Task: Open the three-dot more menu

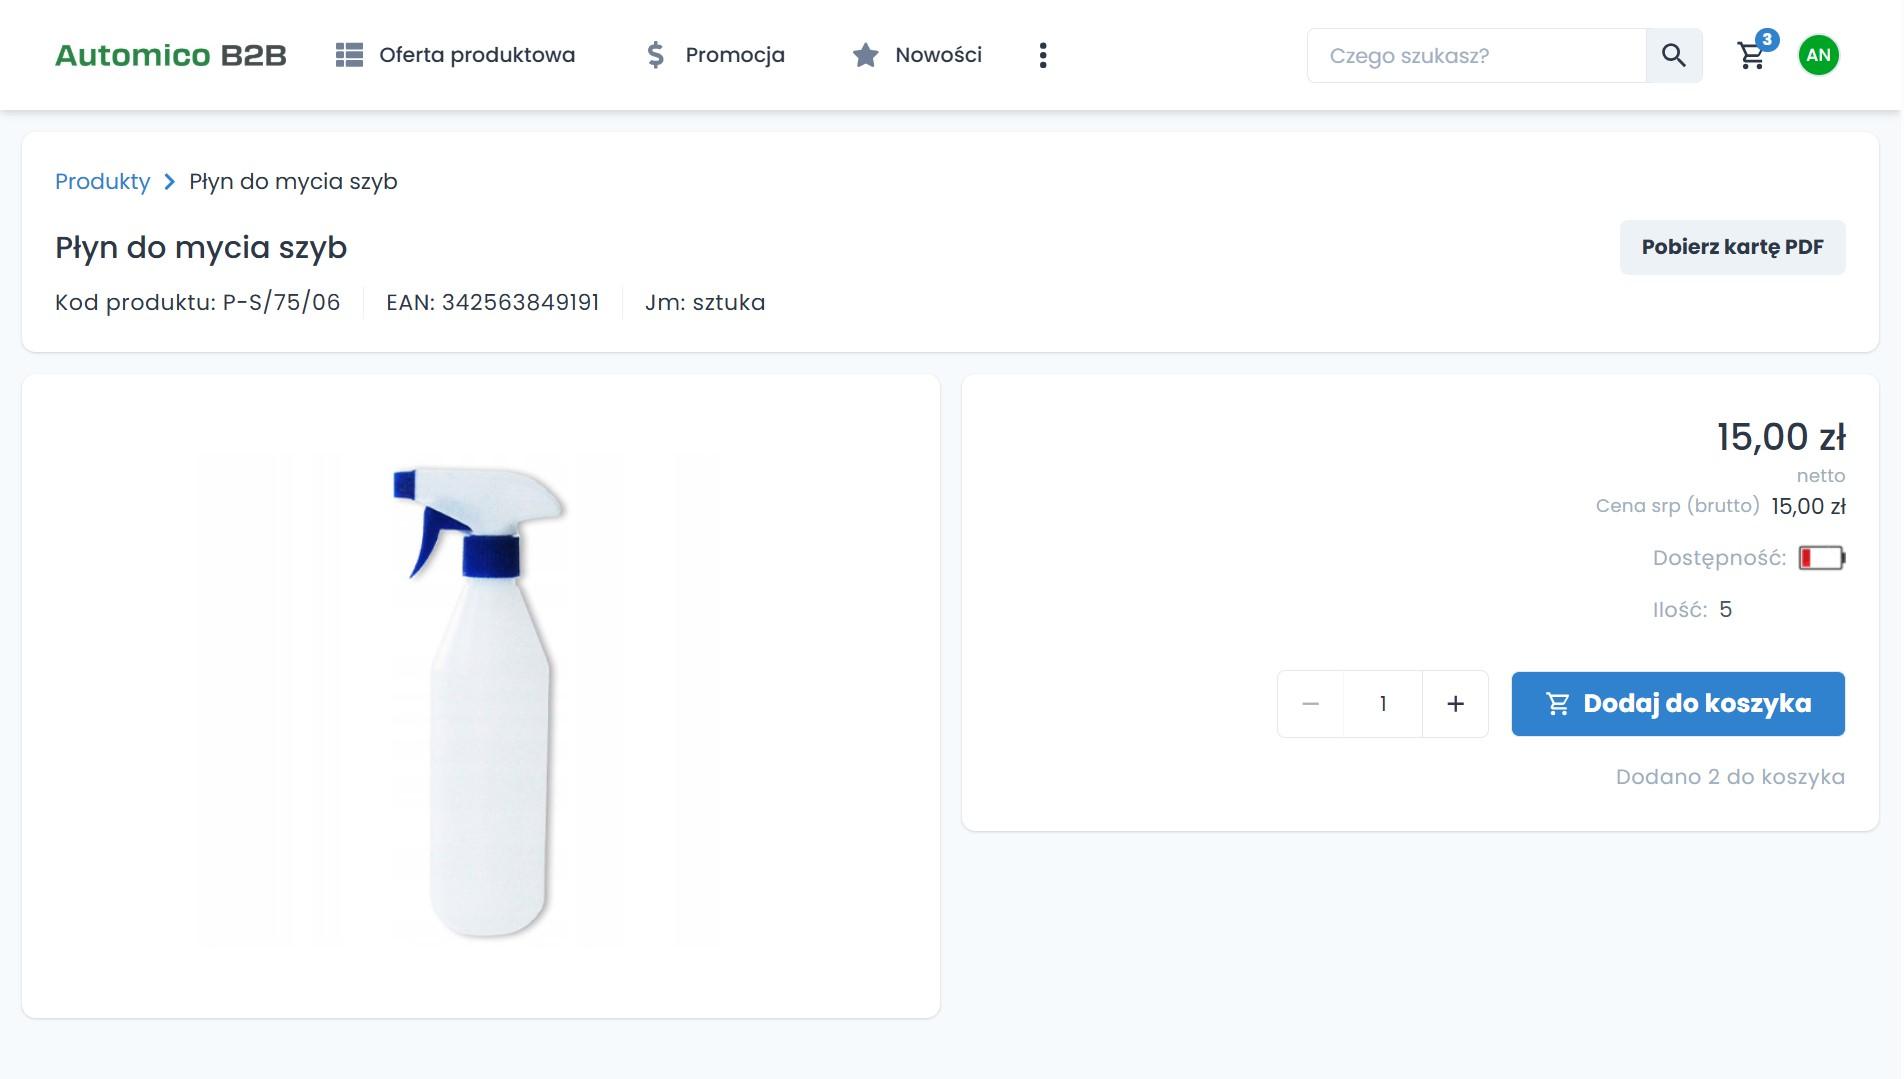Action: click(1043, 55)
